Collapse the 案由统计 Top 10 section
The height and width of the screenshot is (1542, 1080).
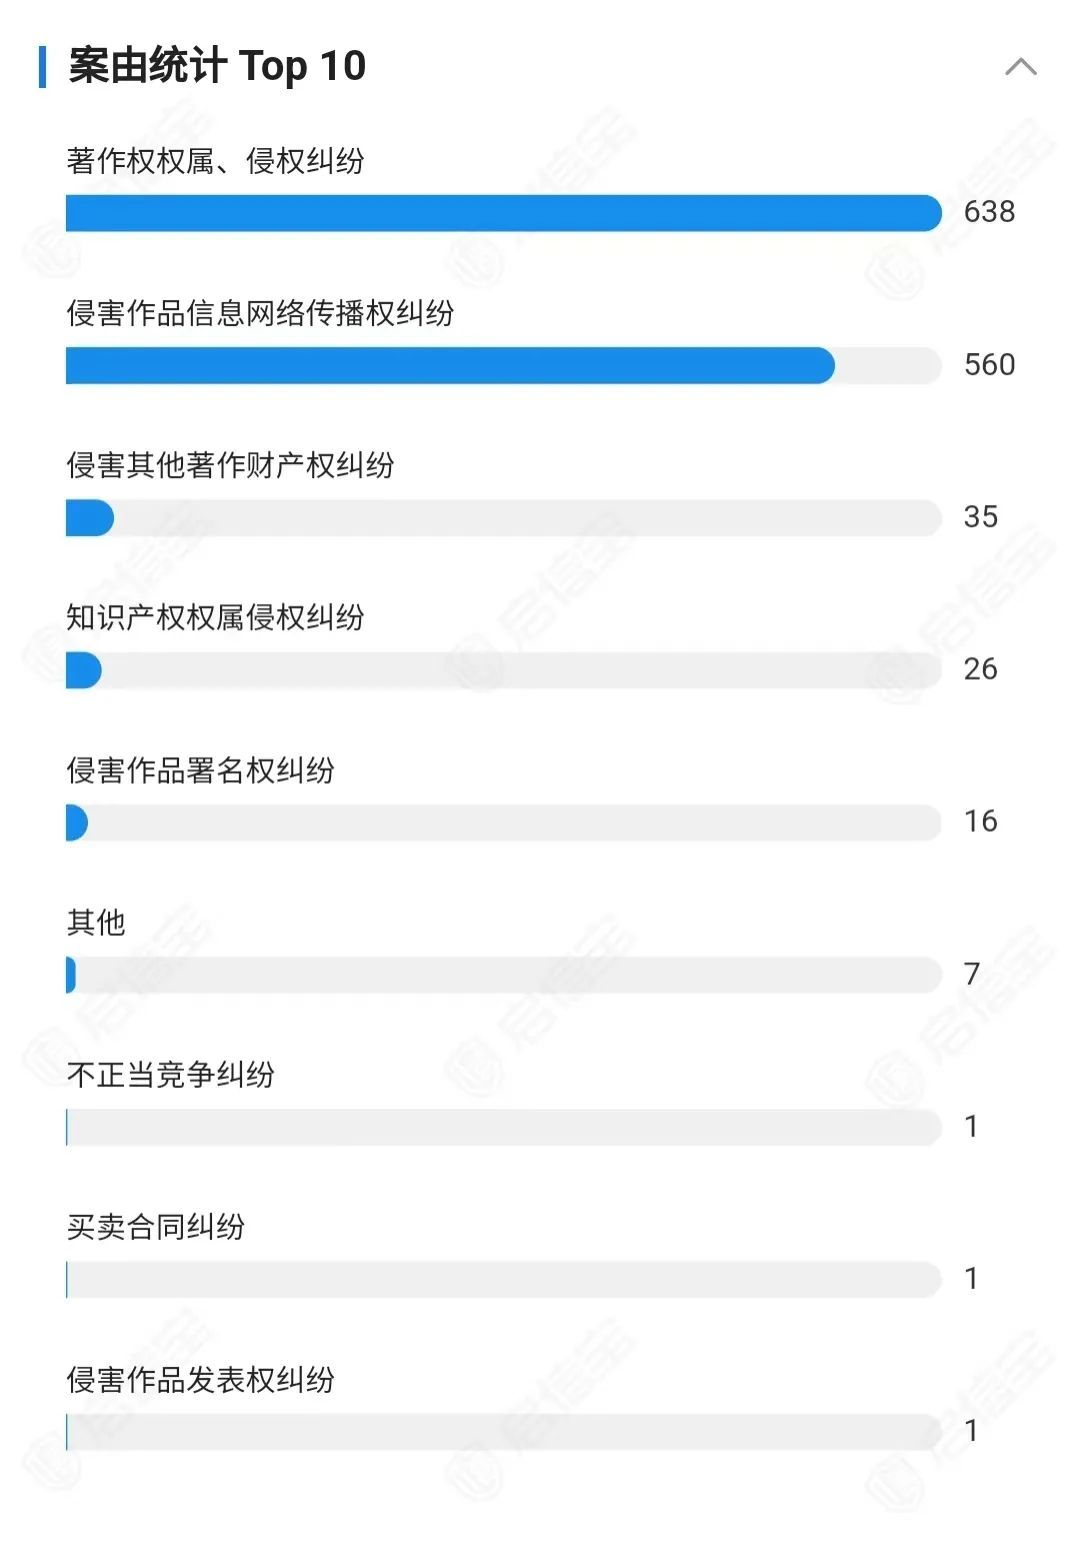pos(1020,67)
